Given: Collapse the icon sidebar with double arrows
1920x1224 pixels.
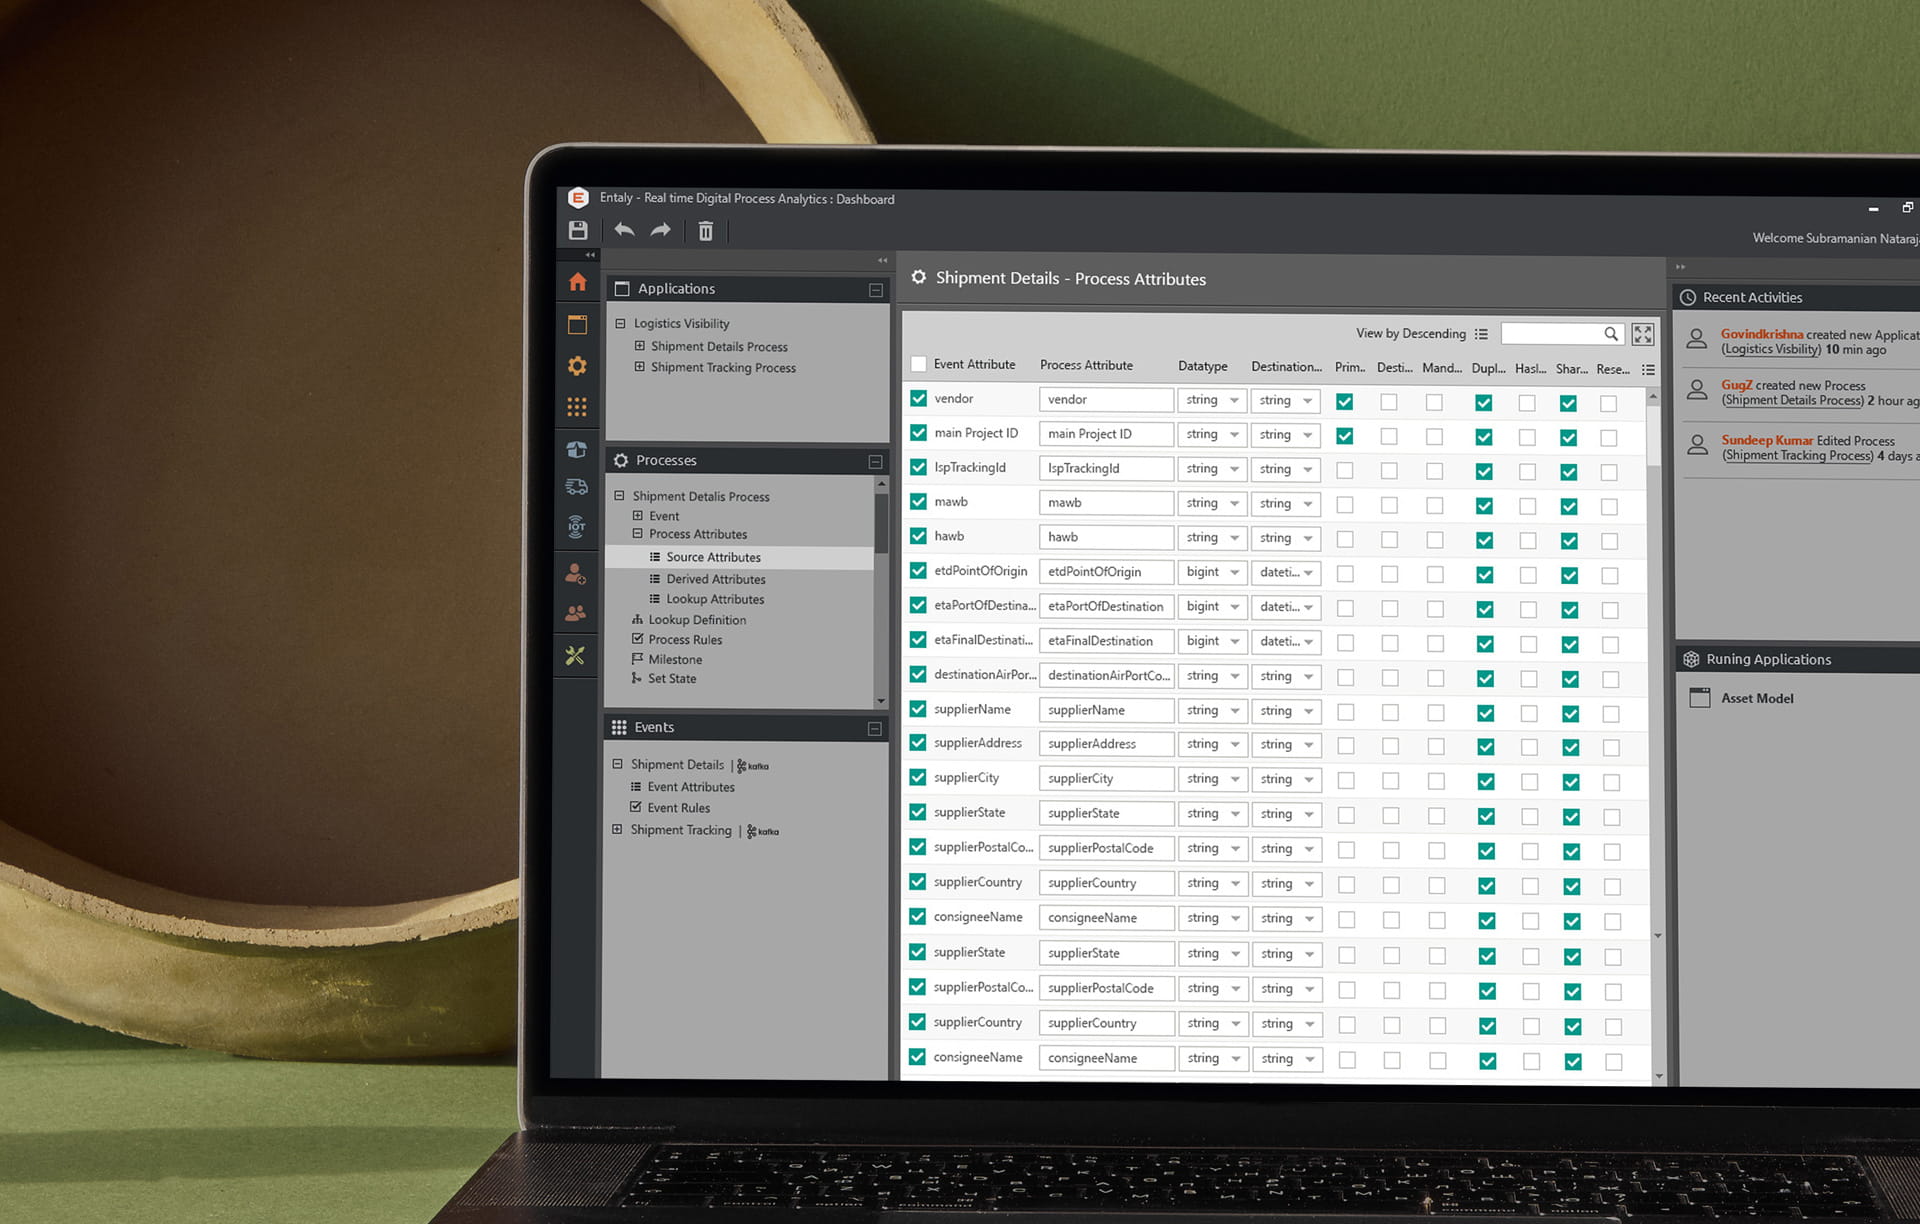Looking at the screenshot, I should coord(590,255).
